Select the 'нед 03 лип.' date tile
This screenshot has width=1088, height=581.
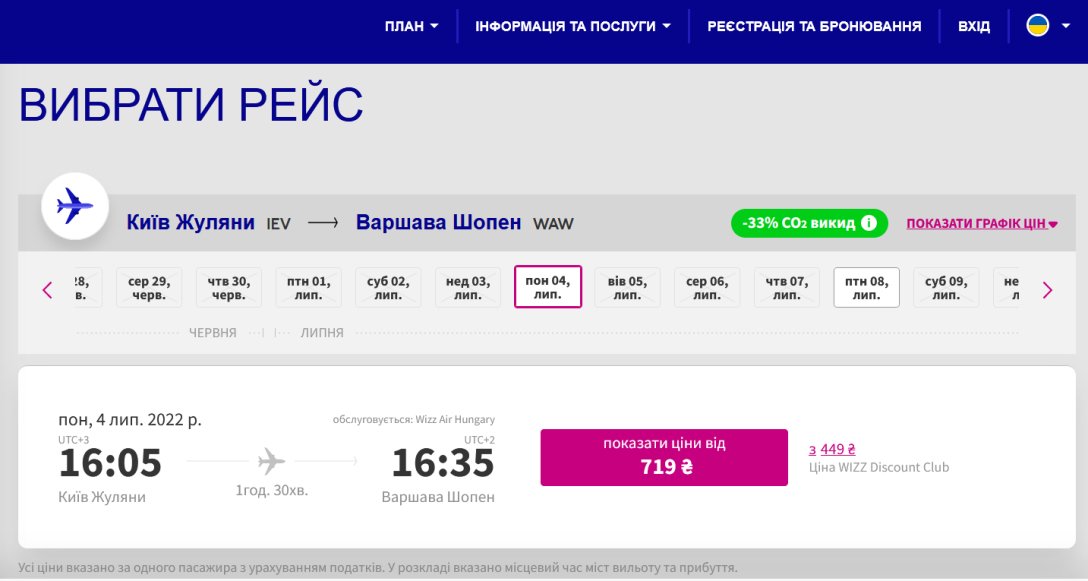(x=467, y=286)
